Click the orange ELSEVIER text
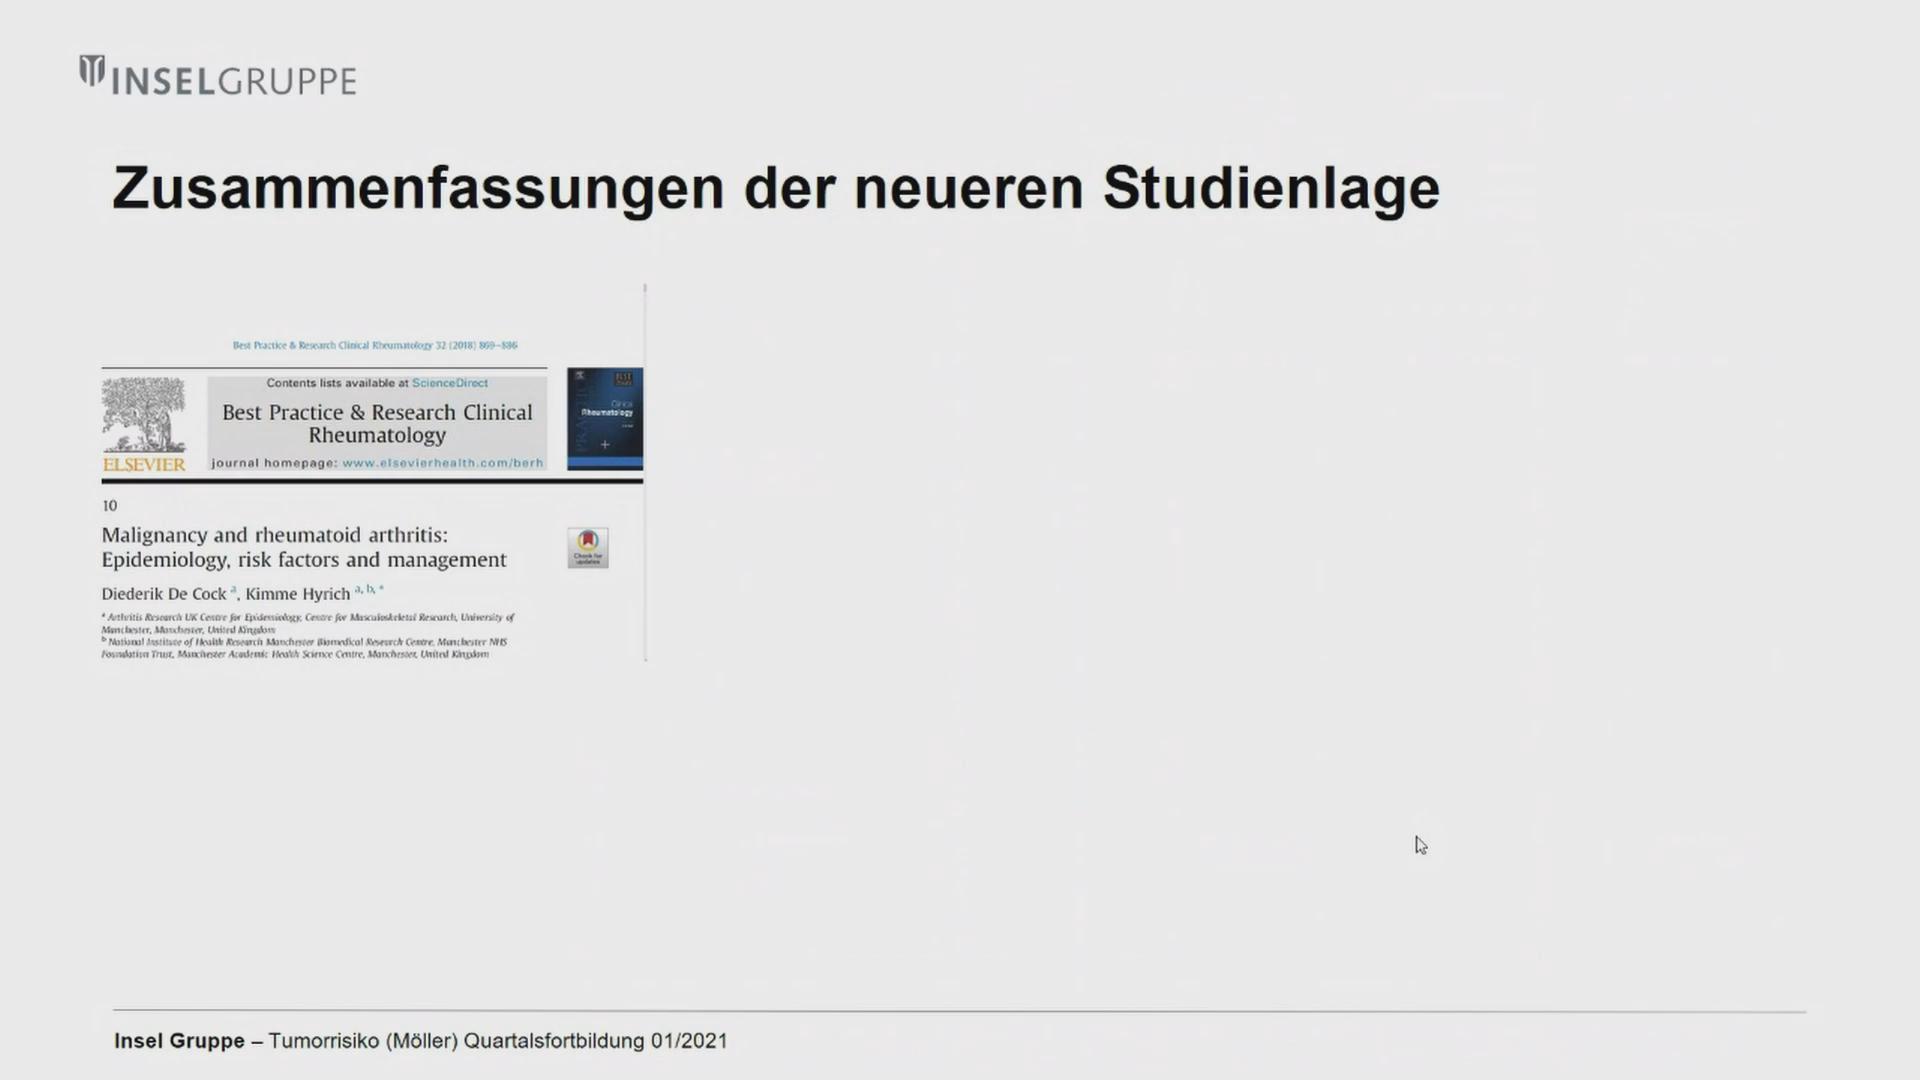 (x=144, y=465)
